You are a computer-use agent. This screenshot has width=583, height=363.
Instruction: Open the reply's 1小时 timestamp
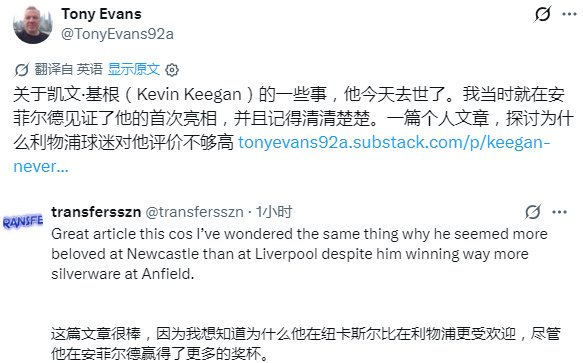coord(274,212)
